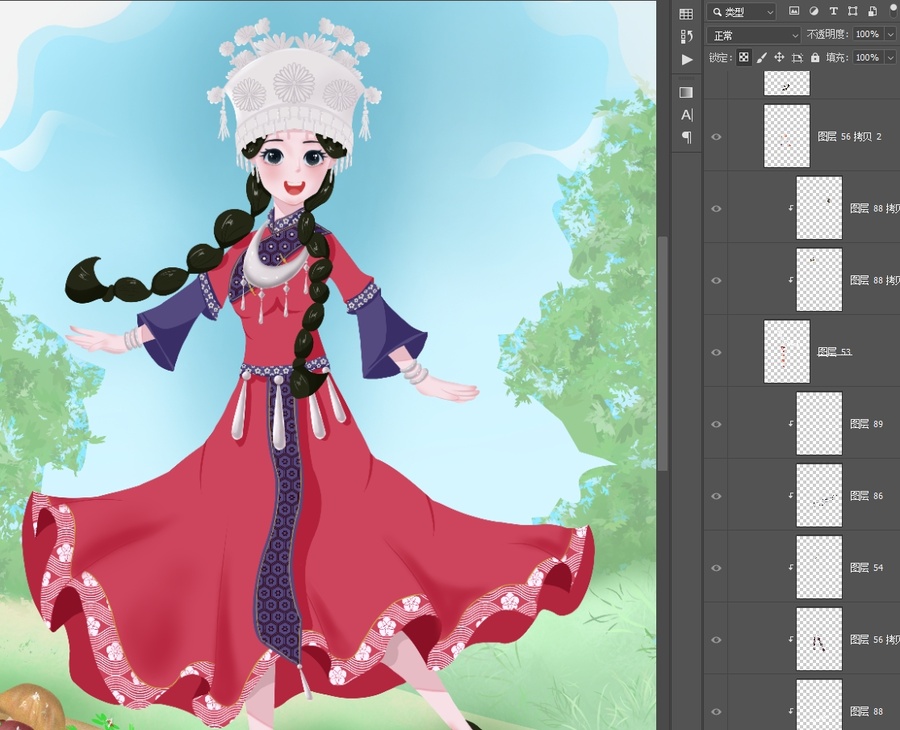Click clipping mask arrow of 图层 54
The width and height of the screenshot is (900, 730).
790,567
